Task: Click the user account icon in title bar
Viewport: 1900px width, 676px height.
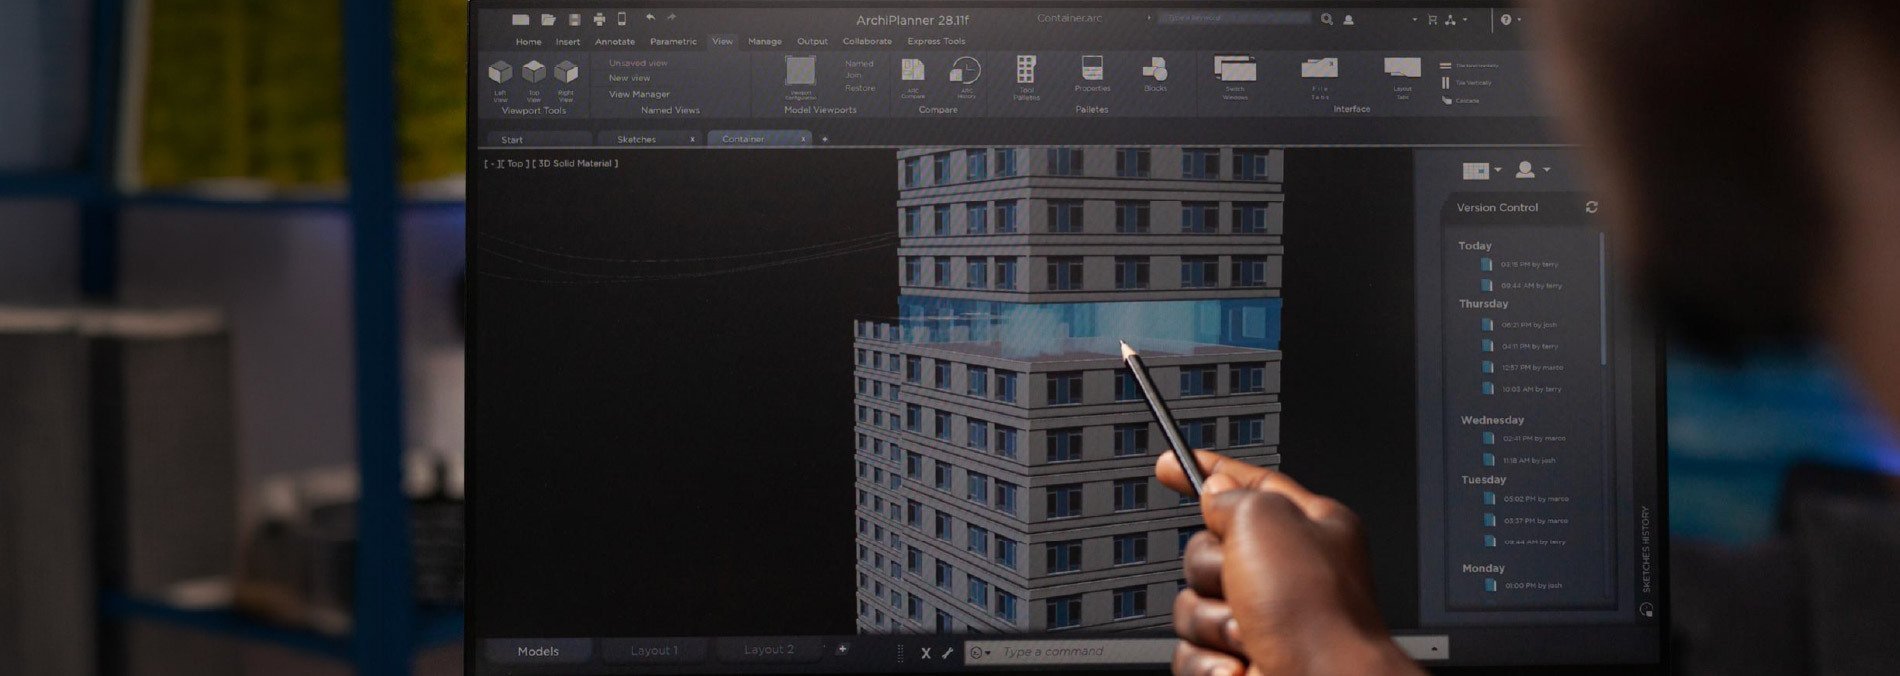Action: [1348, 19]
